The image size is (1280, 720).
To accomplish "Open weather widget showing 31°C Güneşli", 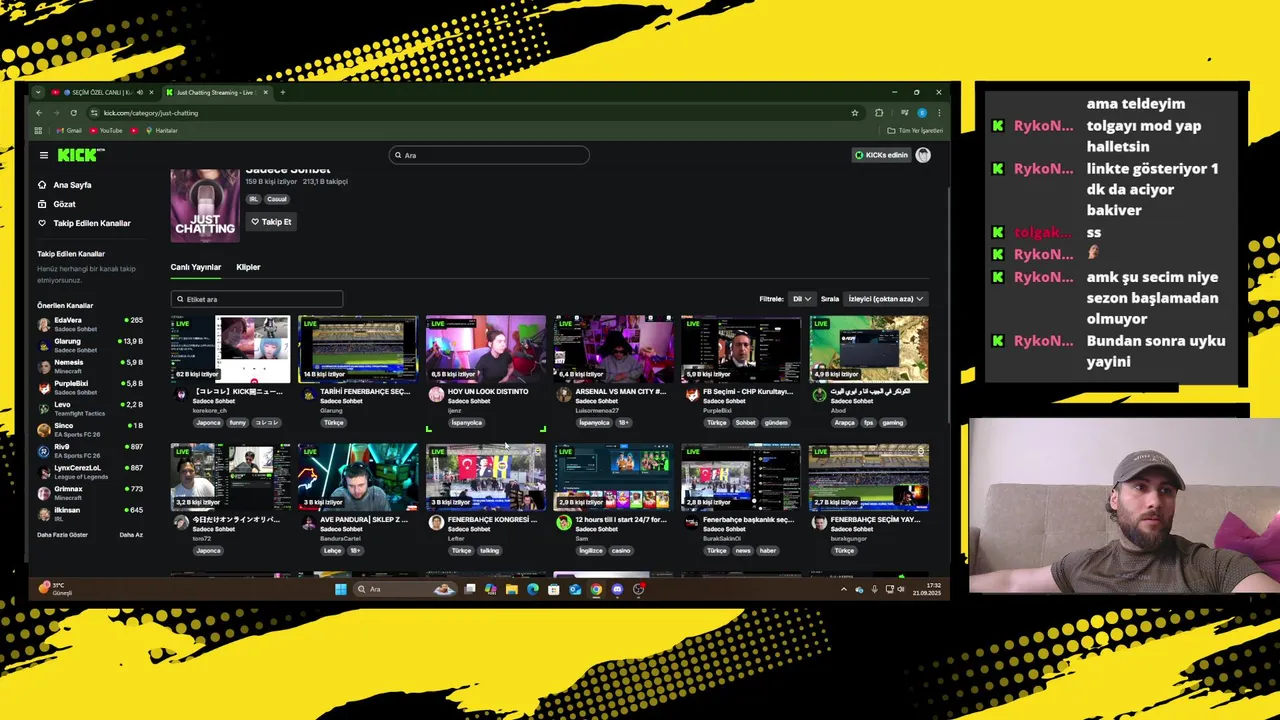I will coord(56,589).
